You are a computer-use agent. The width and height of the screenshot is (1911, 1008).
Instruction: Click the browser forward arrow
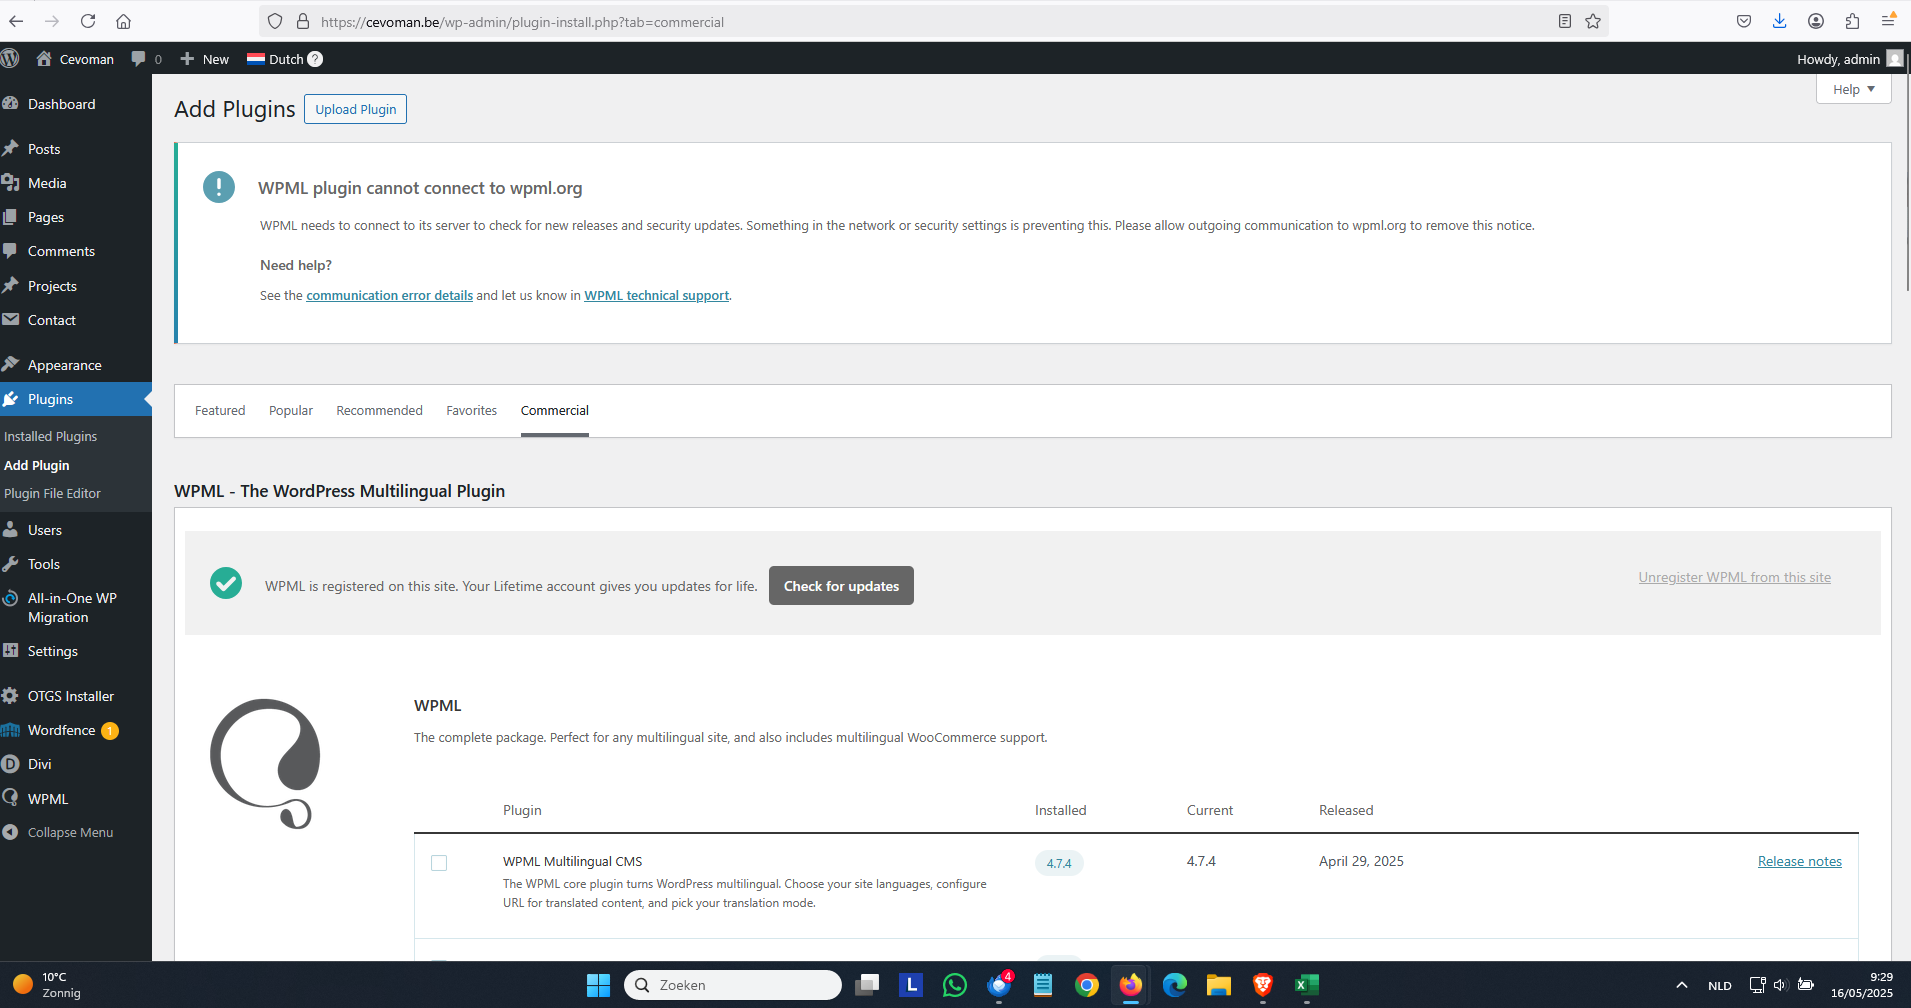52,21
